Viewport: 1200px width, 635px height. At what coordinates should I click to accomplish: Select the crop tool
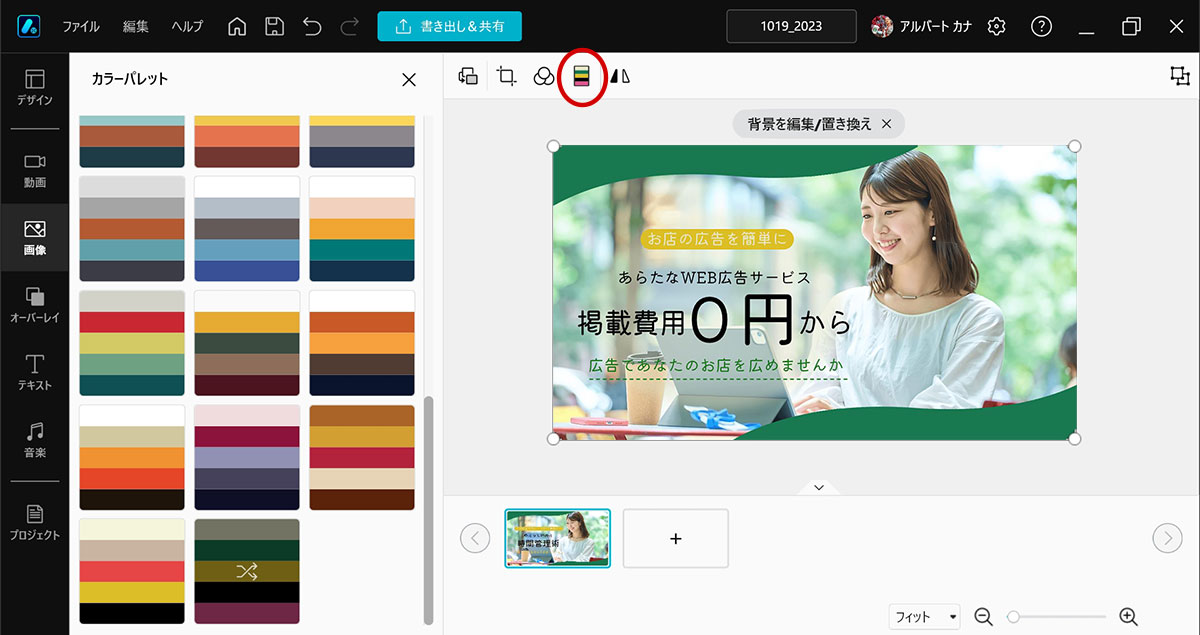pyautogui.click(x=507, y=76)
